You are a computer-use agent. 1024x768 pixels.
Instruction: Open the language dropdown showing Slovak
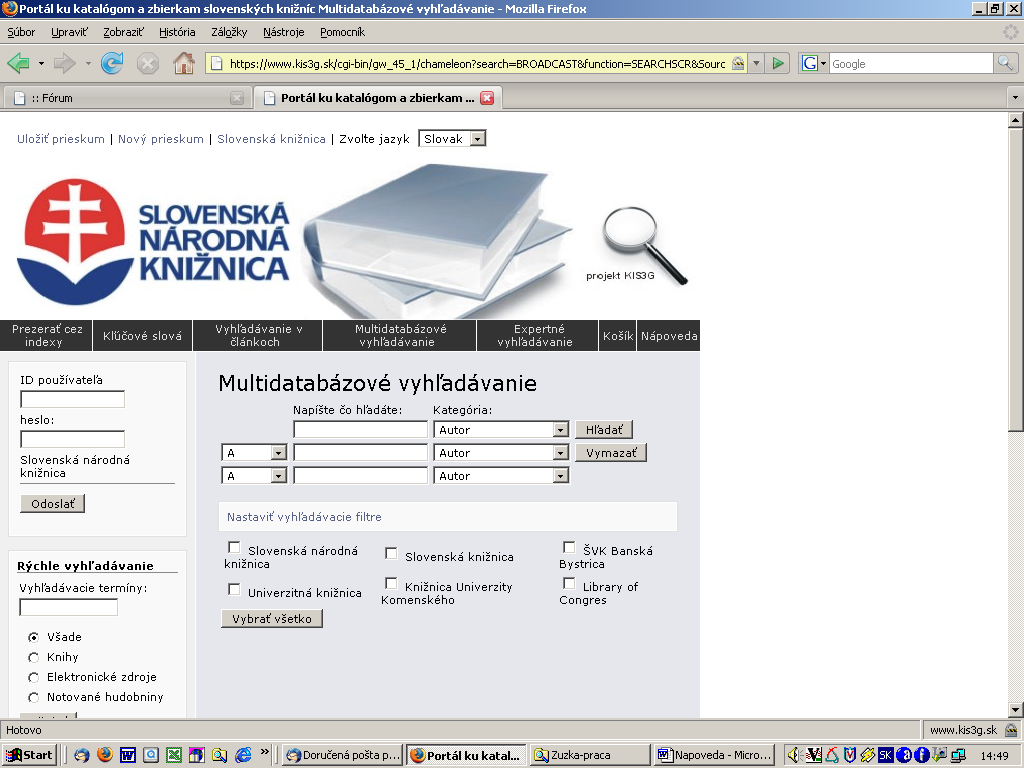pos(477,139)
